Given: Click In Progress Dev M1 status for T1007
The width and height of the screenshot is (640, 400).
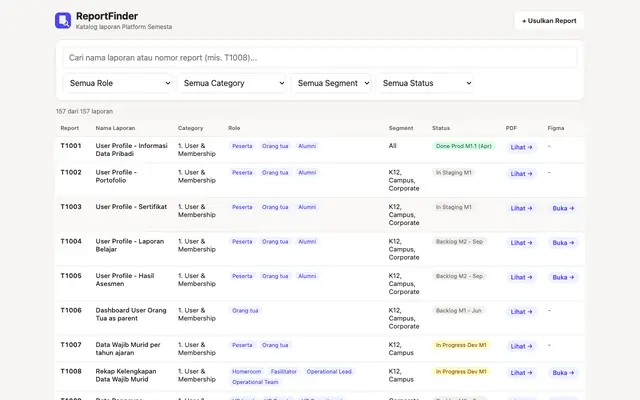Looking at the screenshot, I should [x=461, y=345].
